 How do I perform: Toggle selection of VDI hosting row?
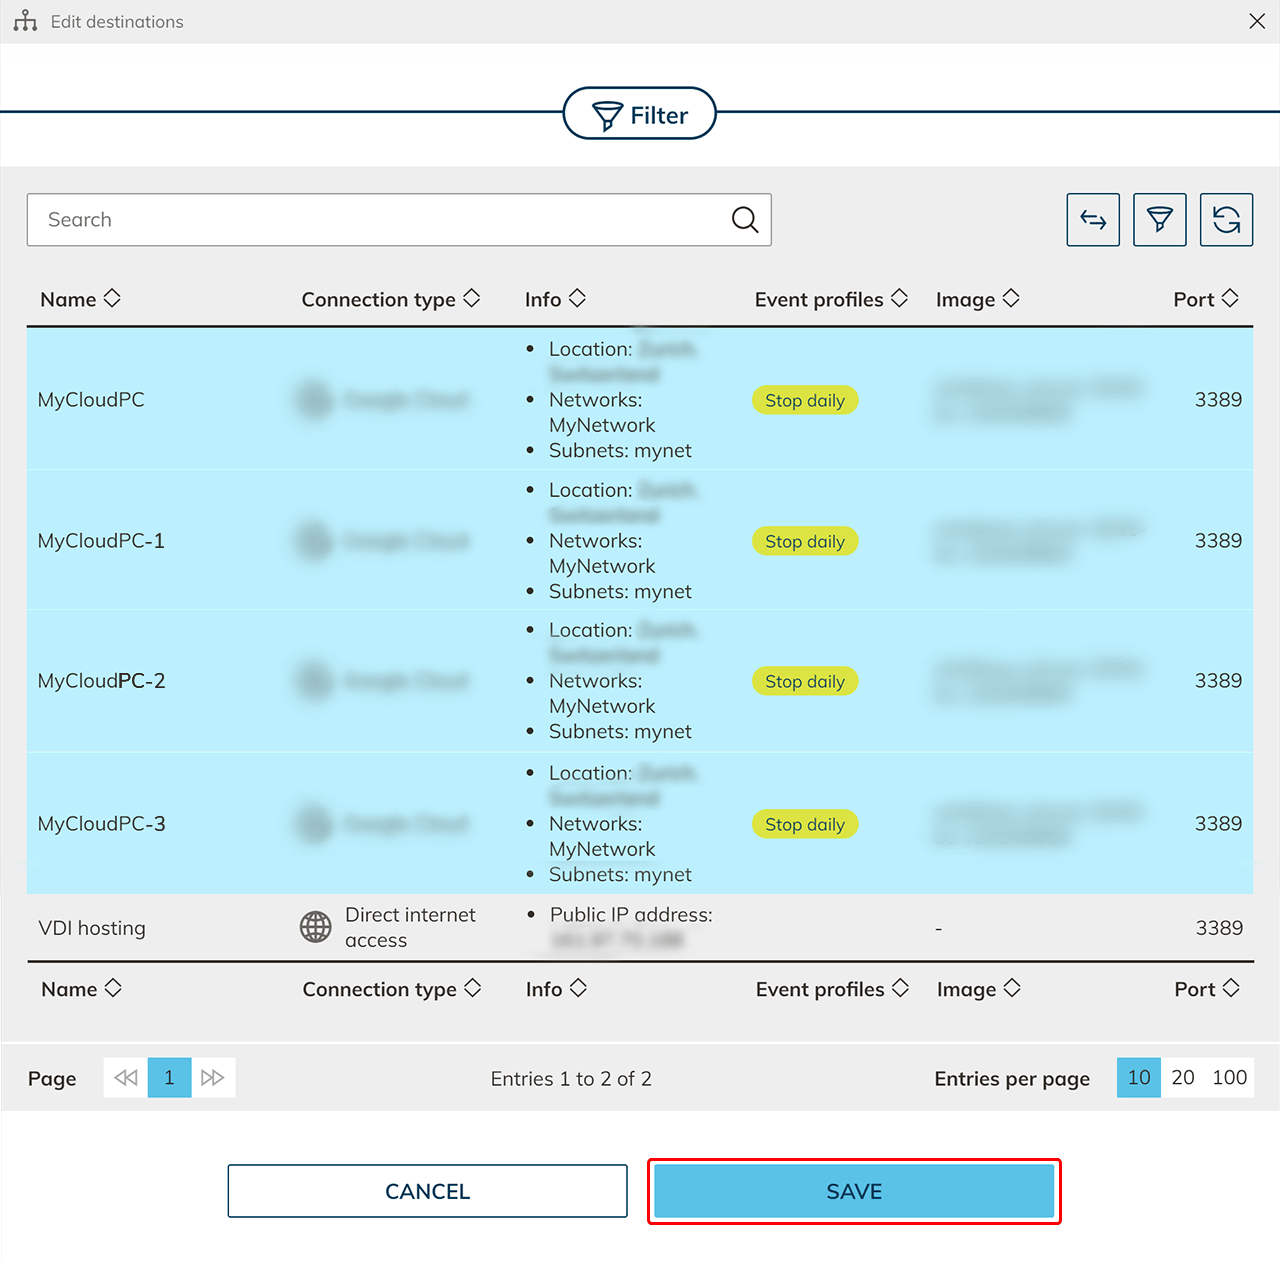[92, 928]
